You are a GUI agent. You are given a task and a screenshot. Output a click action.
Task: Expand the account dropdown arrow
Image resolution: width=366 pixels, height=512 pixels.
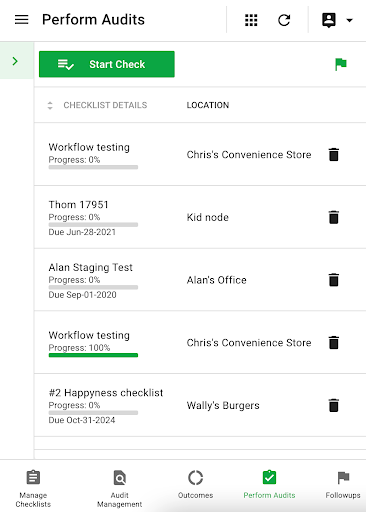[x=349, y=20]
